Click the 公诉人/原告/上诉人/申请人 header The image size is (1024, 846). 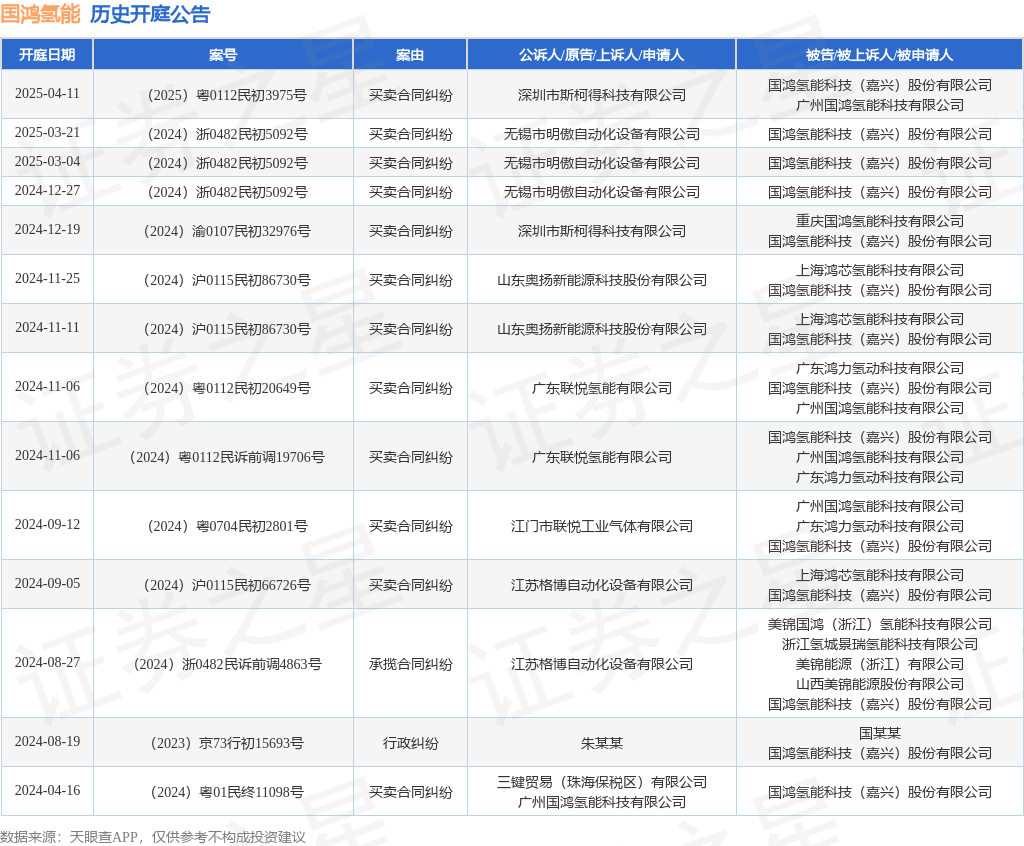click(x=601, y=55)
